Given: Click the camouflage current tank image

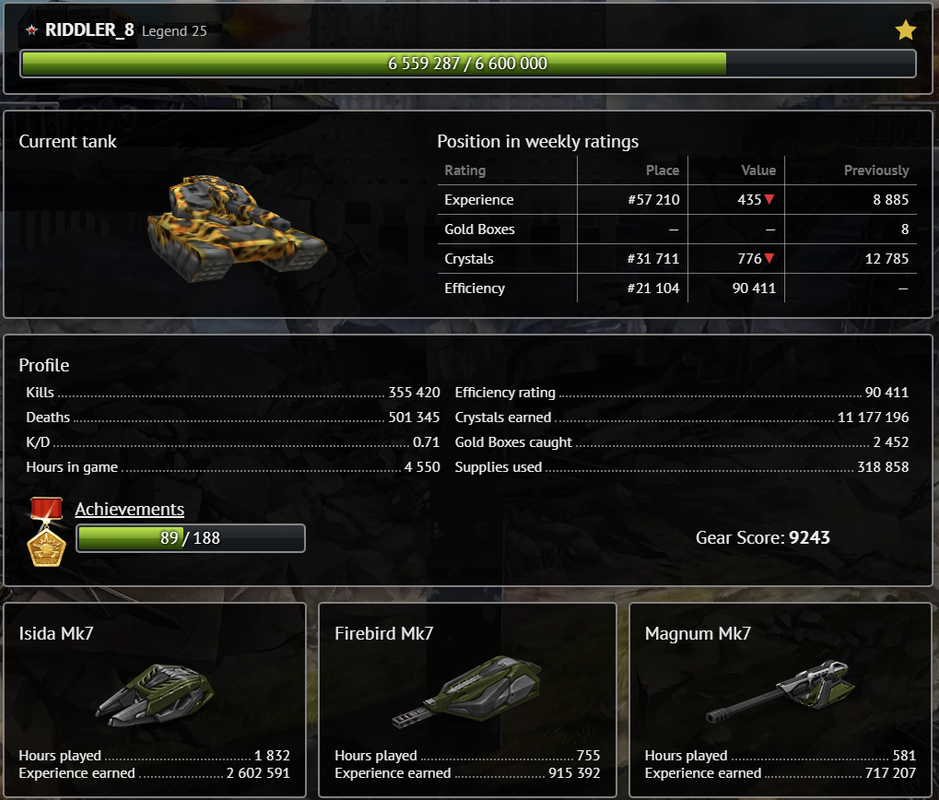Looking at the screenshot, I should 237,228.
